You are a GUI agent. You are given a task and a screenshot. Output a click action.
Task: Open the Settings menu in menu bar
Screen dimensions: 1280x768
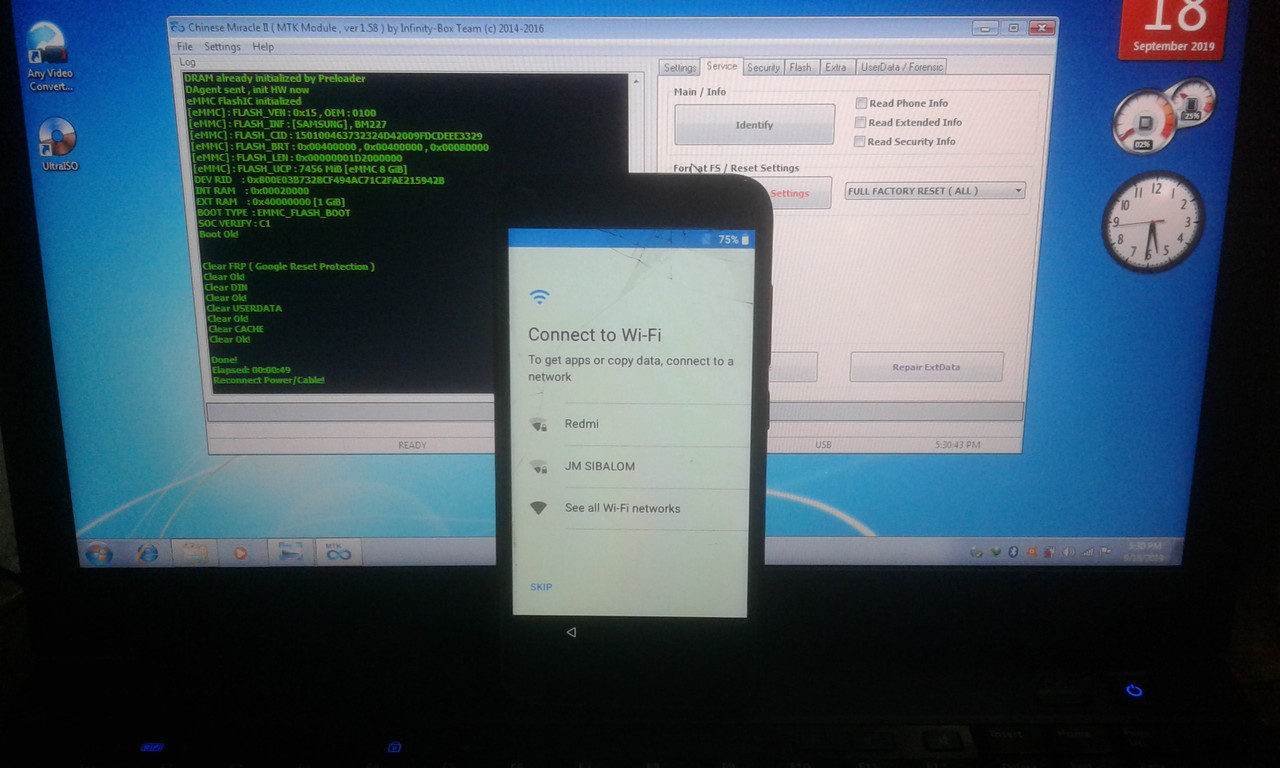[x=222, y=47]
